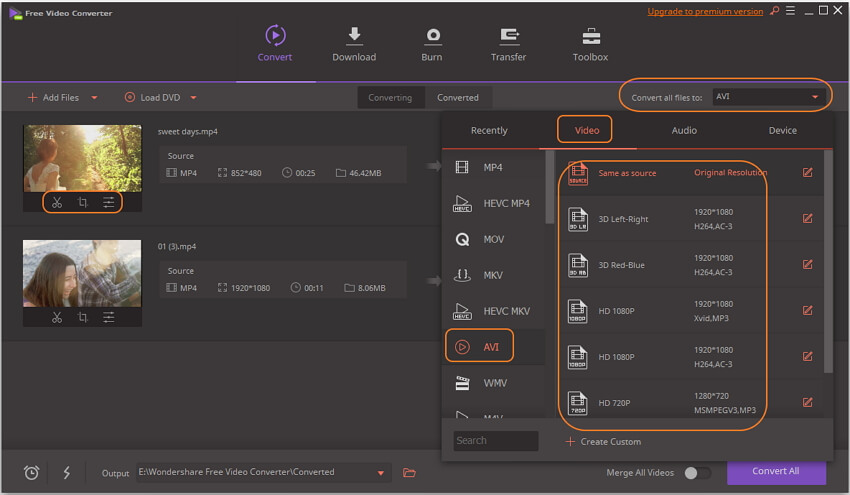Open the Transfer section
This screenshot has height=495, width=850.
pyautogui.click(x=508, y=43)
